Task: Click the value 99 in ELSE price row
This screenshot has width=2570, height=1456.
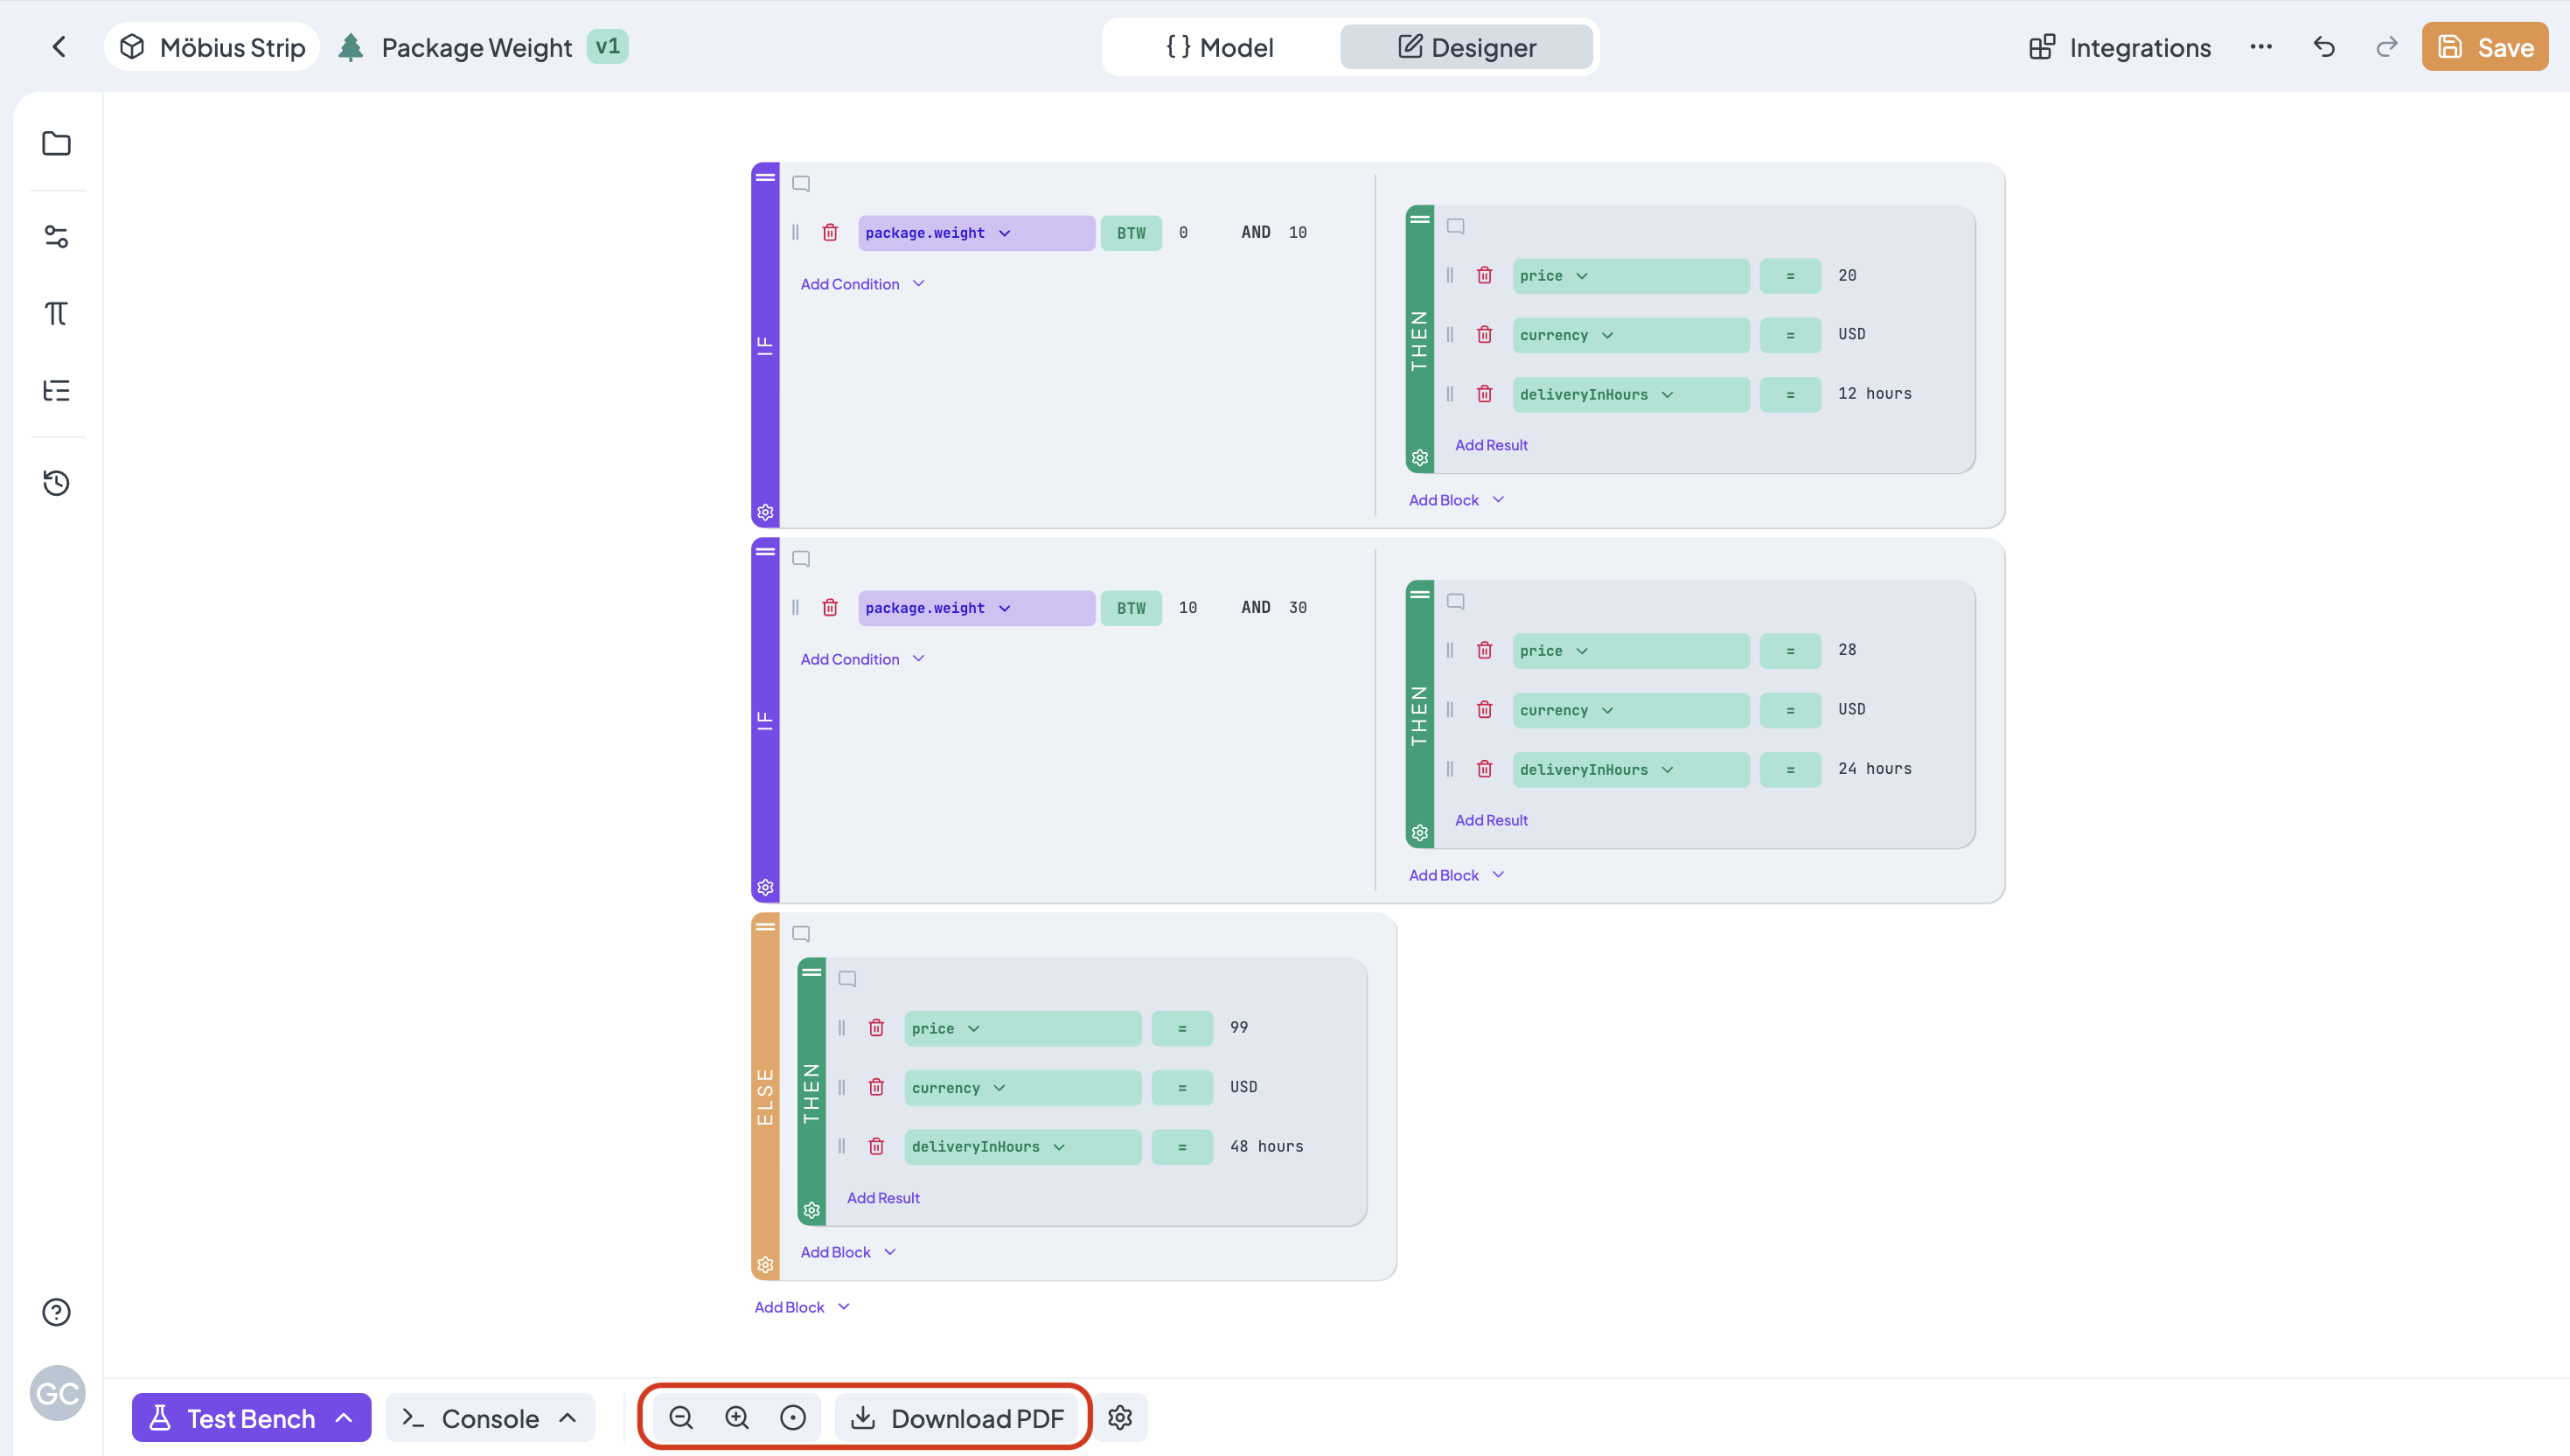Action: coord(1239,1027)
